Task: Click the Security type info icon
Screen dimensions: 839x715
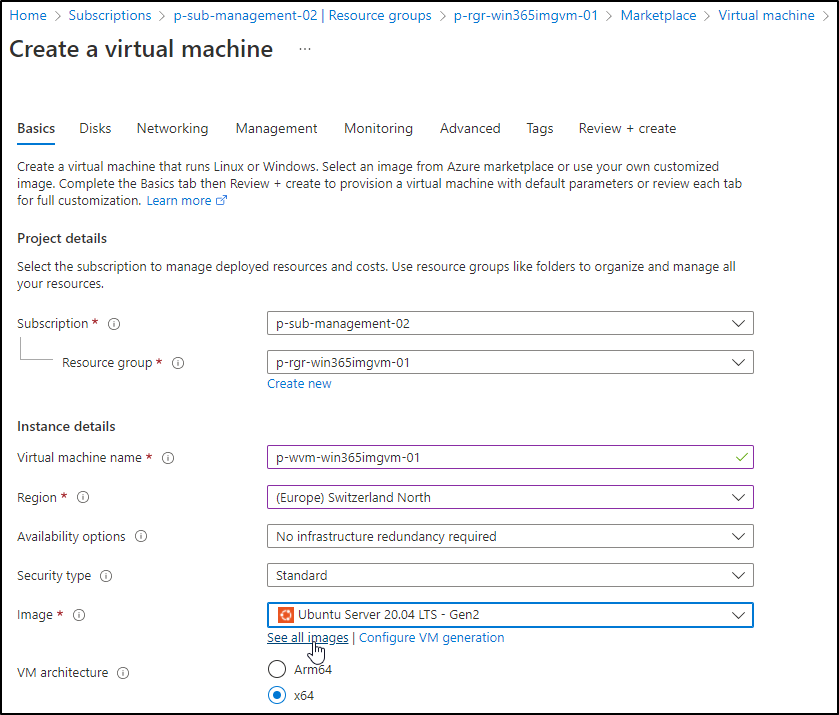Action: click(x=106, y=576)
